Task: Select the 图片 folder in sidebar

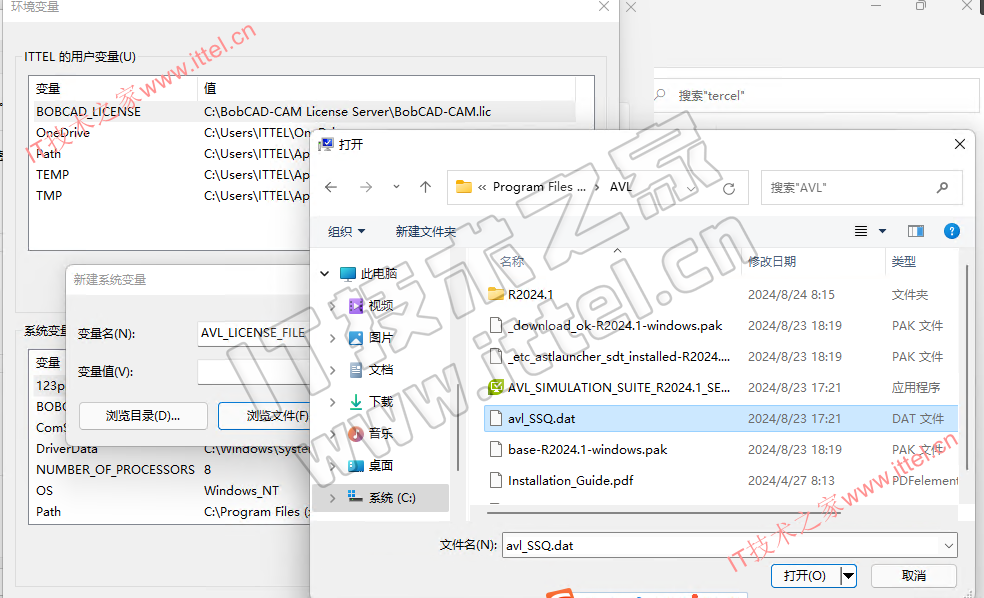Action: [x=372, y=338]
